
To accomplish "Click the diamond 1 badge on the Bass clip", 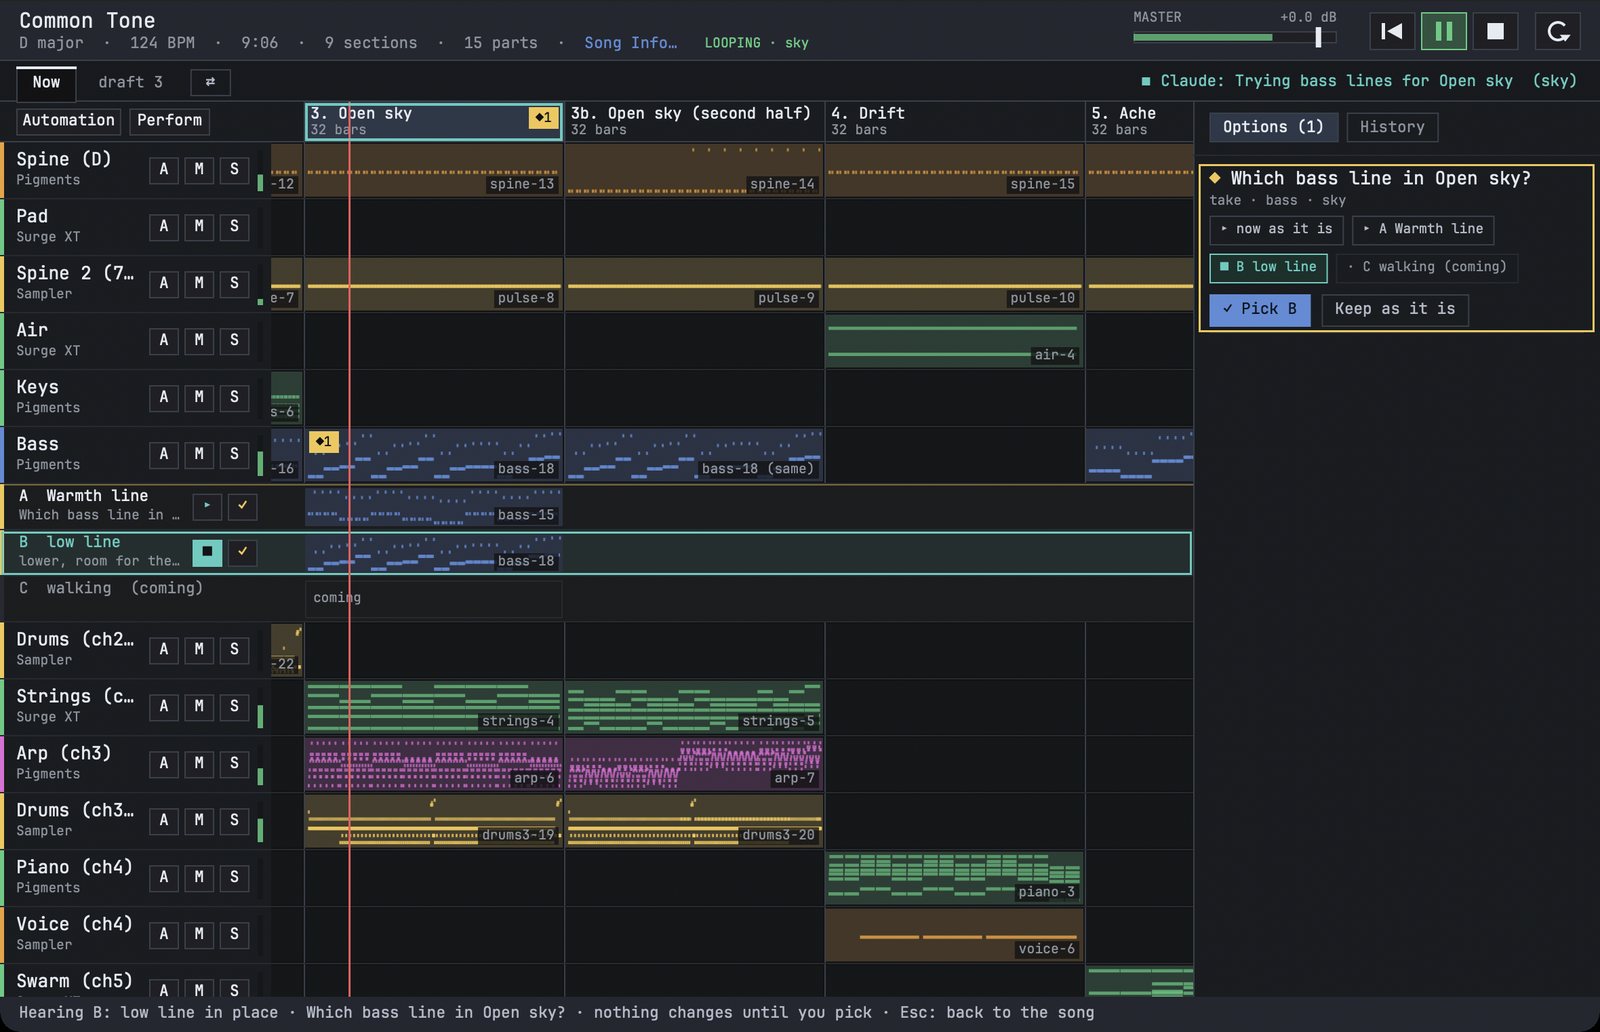I will (x=324, y=441).
